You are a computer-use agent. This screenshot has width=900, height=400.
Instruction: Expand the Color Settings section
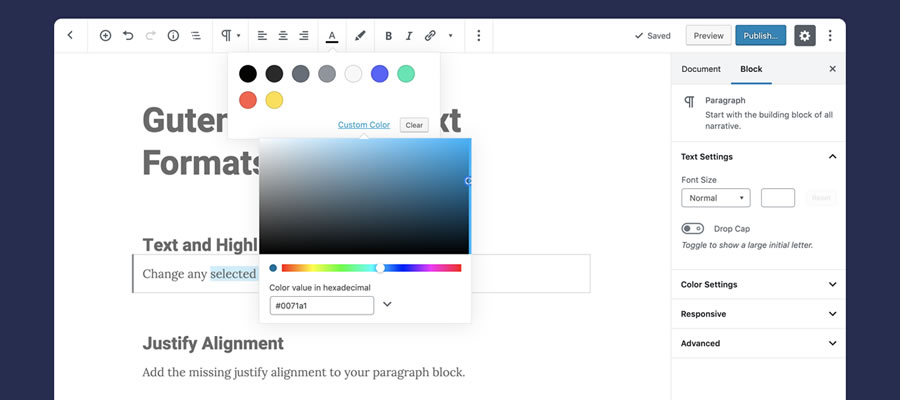click(x=757, y=285)
